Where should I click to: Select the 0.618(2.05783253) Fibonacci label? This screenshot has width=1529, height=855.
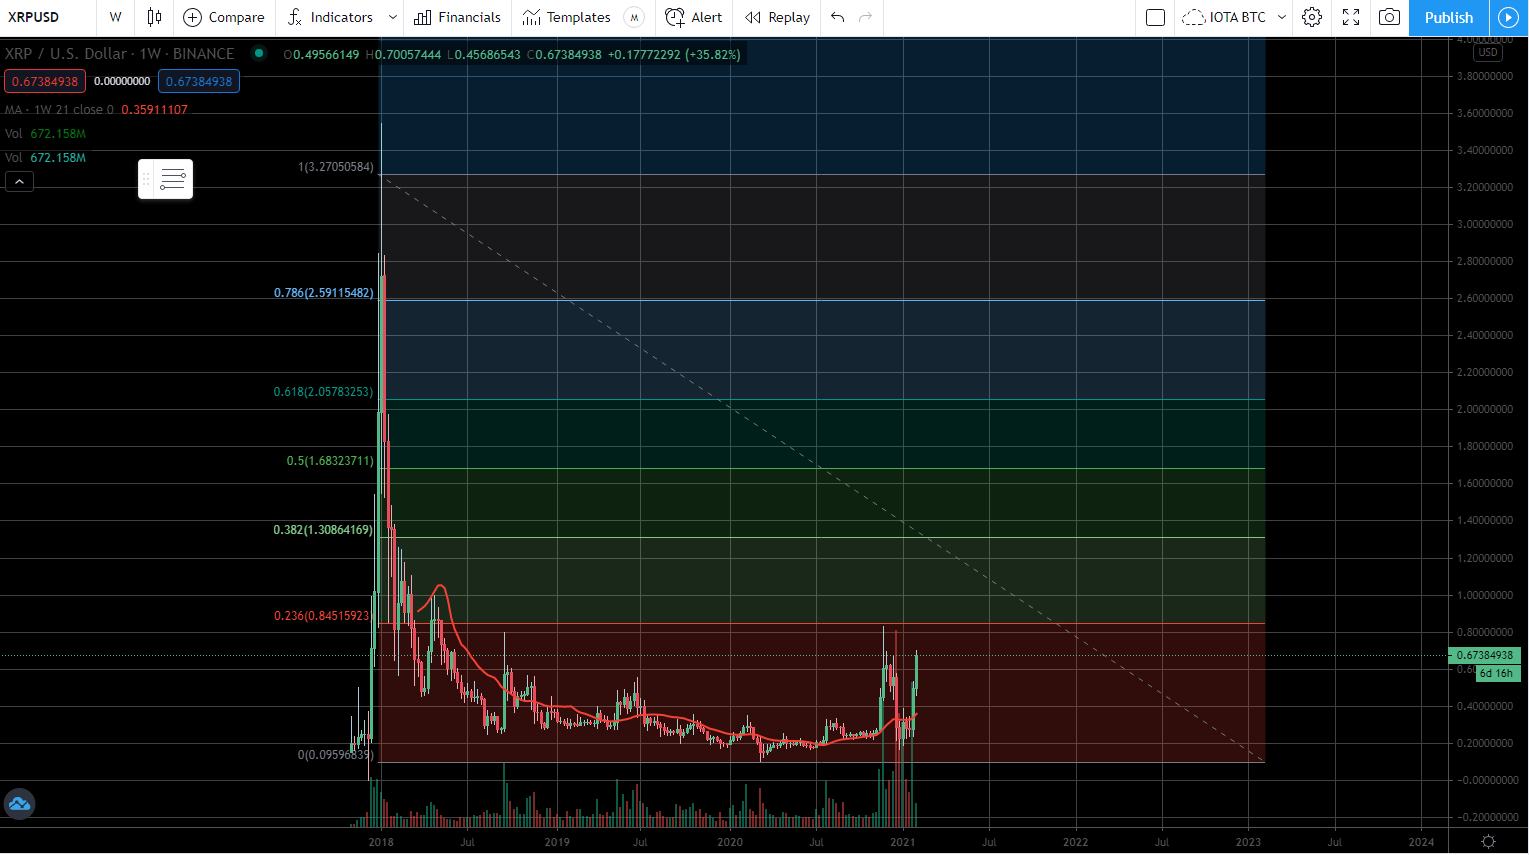click(323, 392)
